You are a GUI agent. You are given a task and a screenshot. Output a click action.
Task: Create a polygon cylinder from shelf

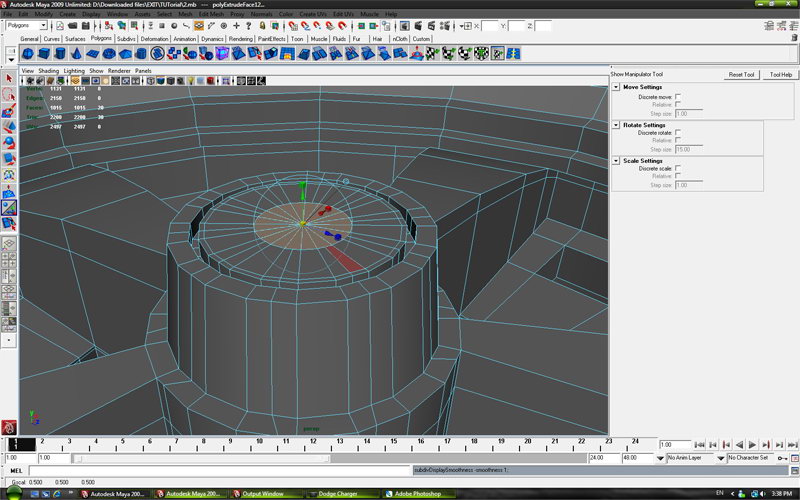point(62,53)
